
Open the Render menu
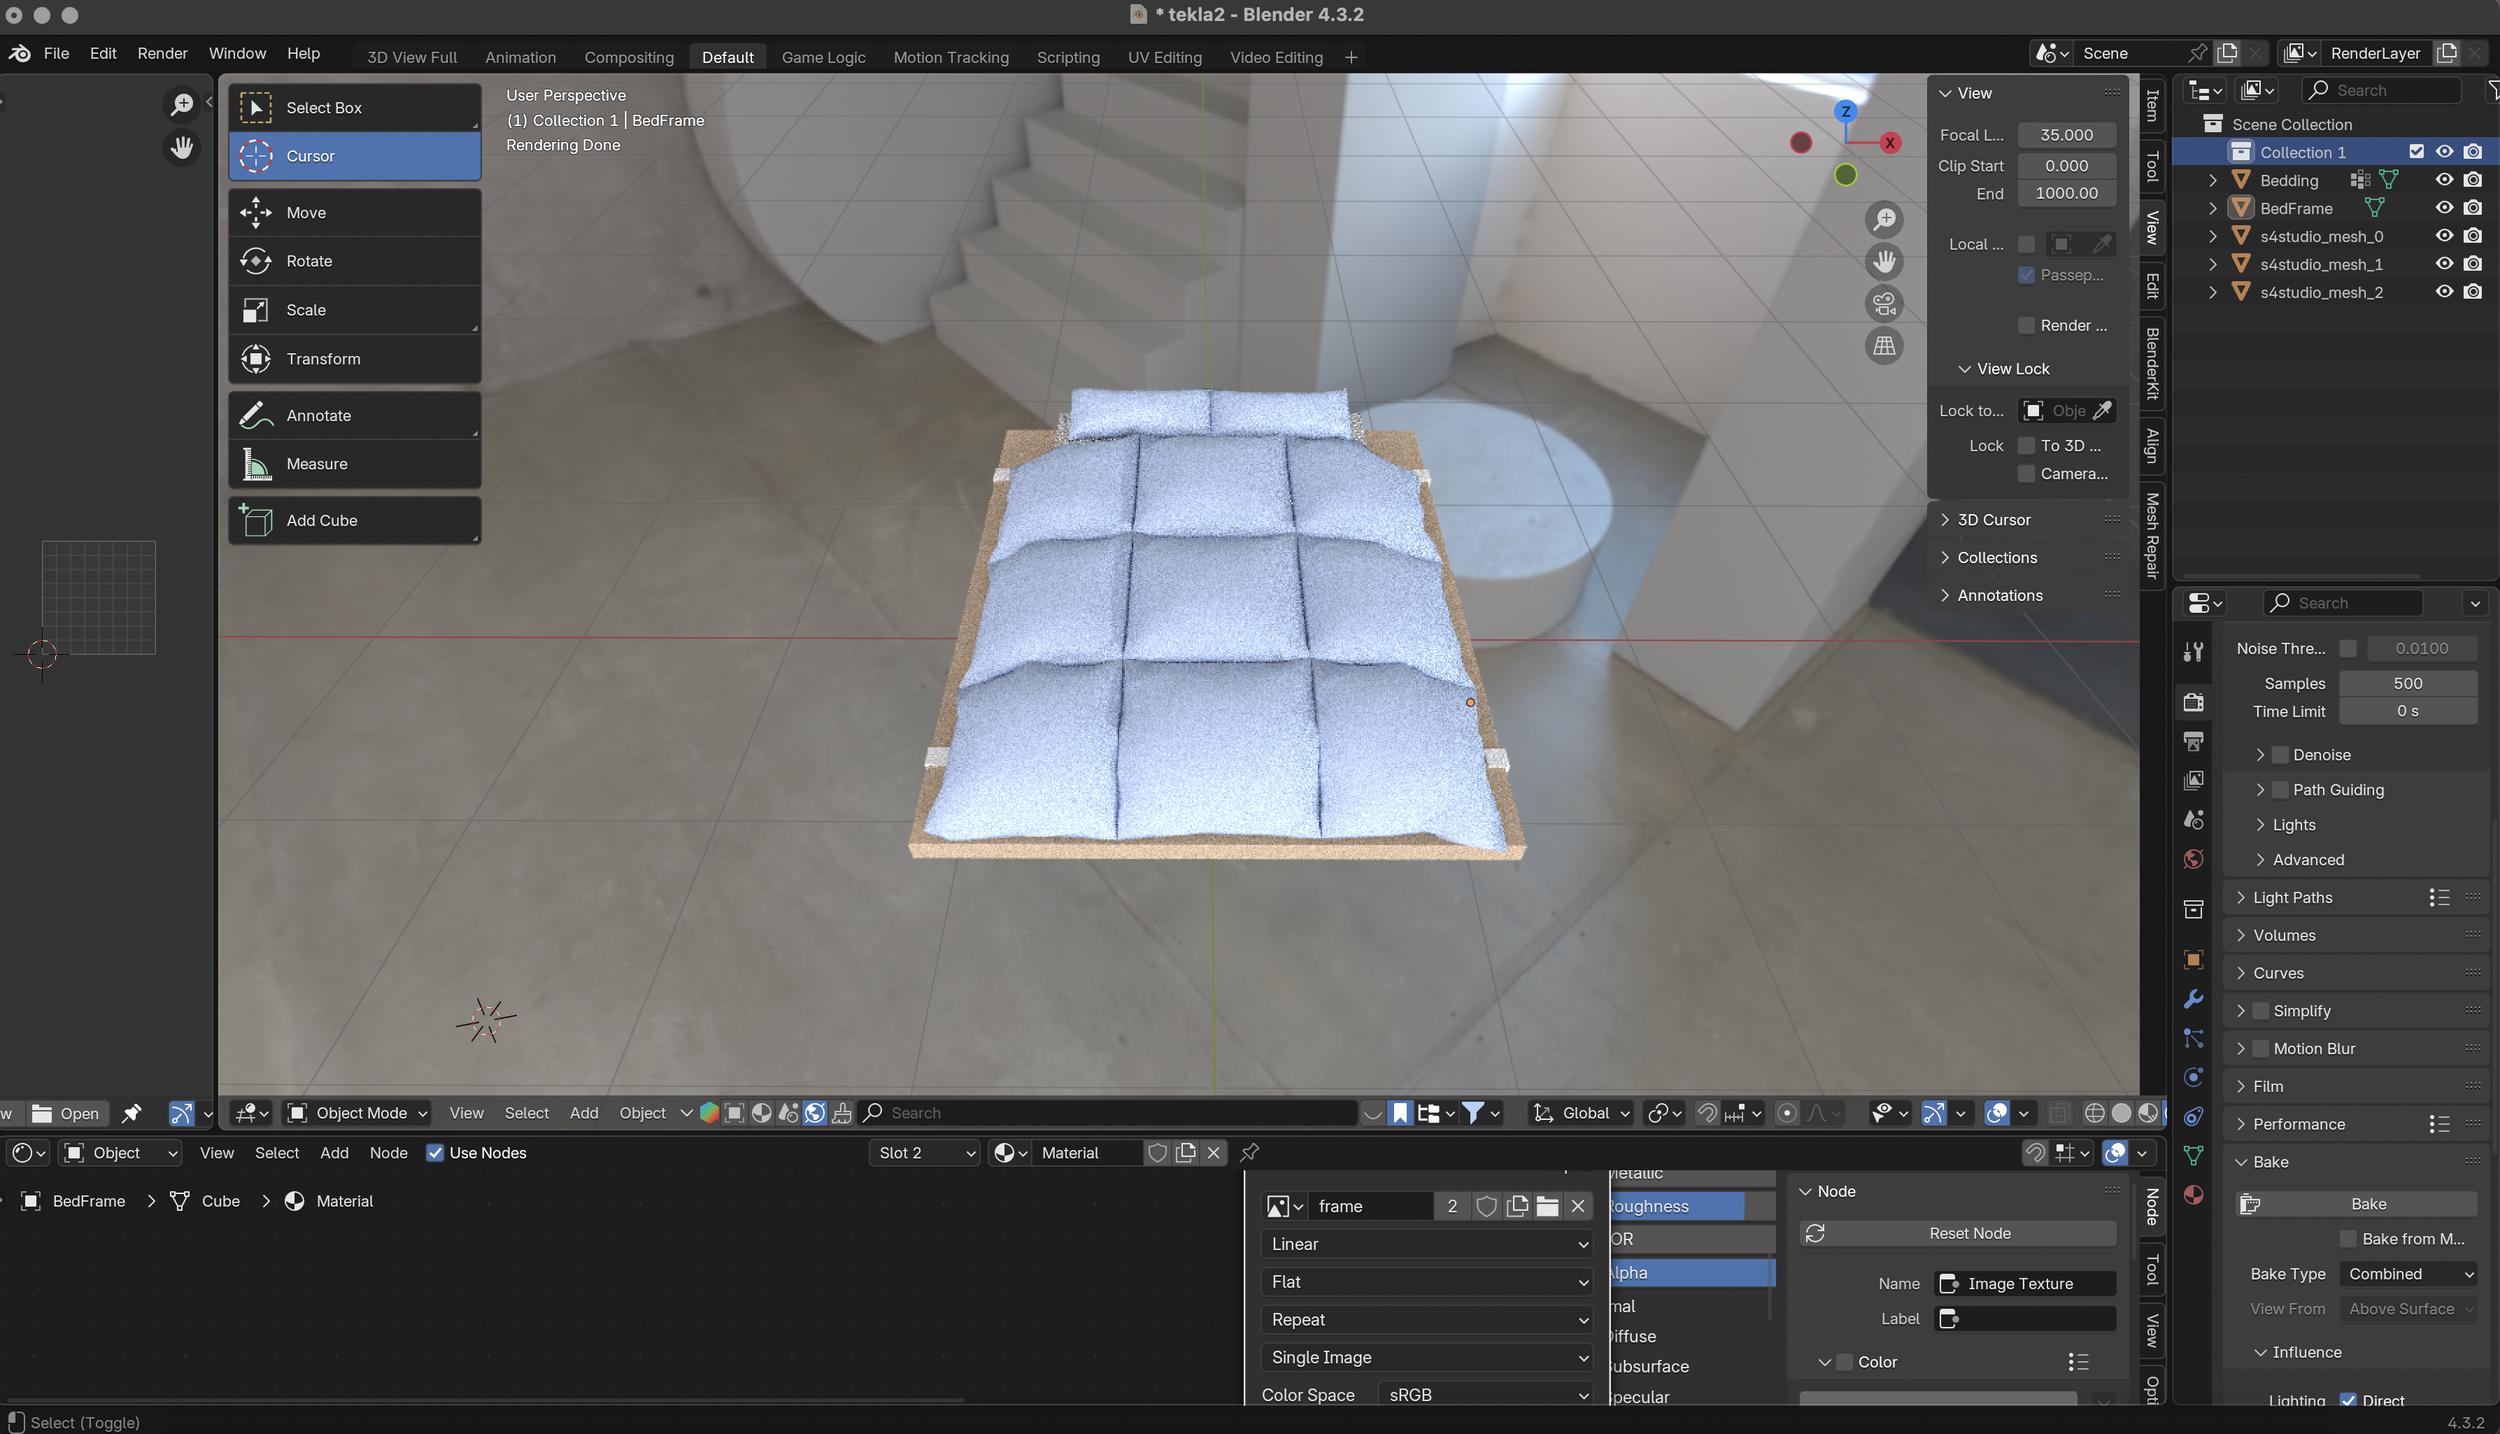[x=162, y=53]
